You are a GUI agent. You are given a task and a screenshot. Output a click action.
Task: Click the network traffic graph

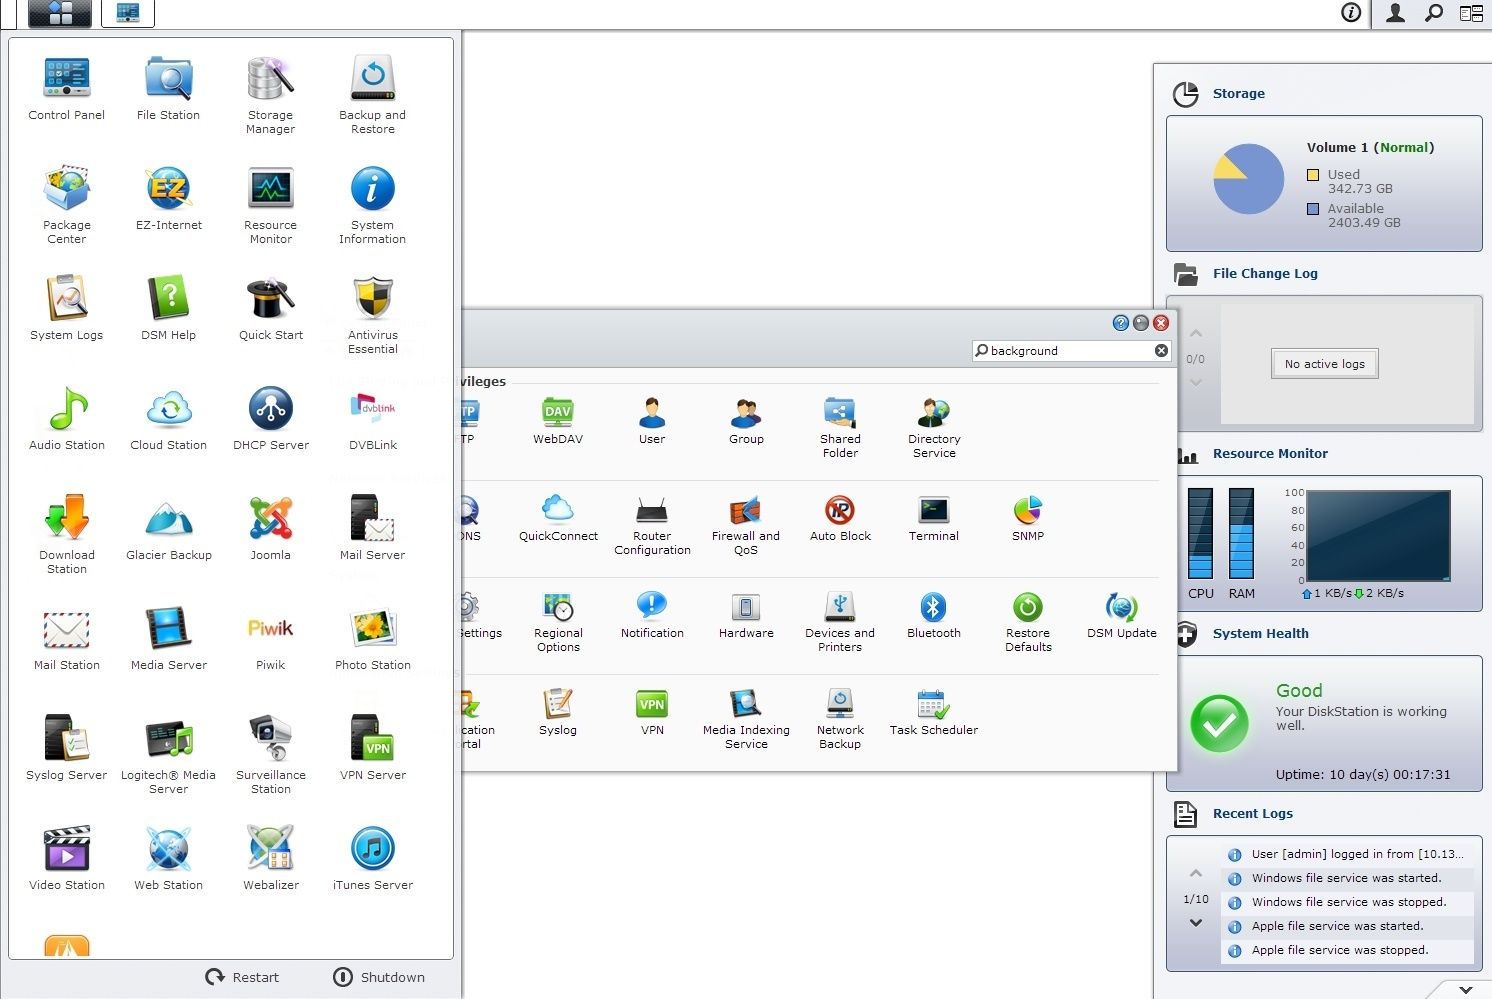click(1378, 536)
